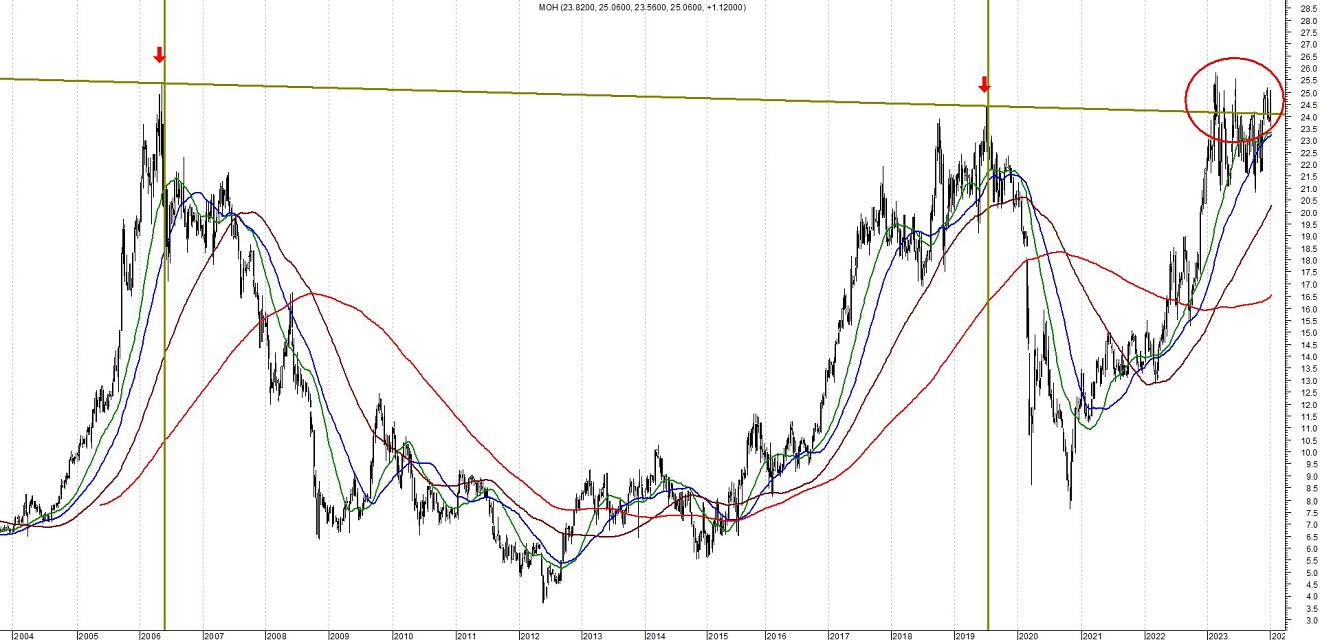
Task: Click the 2004 year label on the time axis
Action: [x=23, y=635]
